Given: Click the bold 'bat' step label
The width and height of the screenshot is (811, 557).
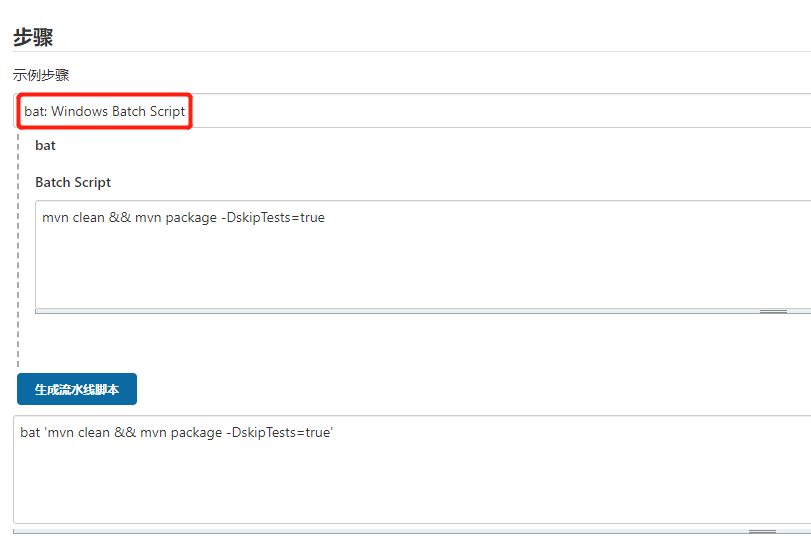Looking at the screenshot, I should 45,145.
